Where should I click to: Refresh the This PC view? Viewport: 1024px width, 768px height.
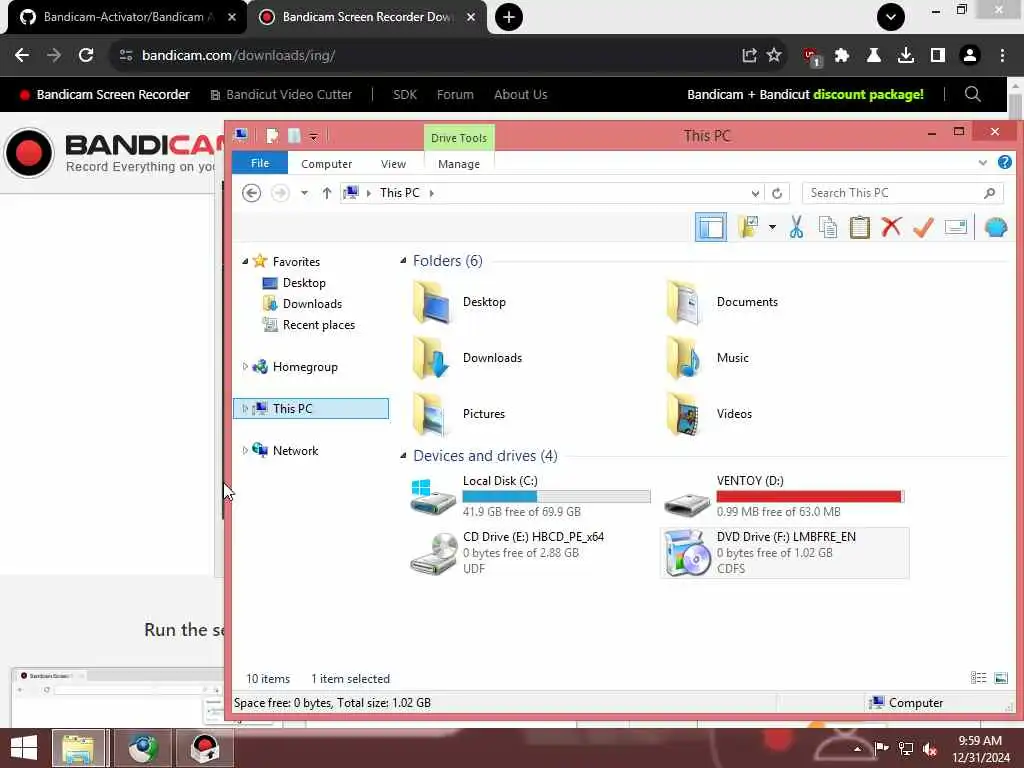click(776, 193)
